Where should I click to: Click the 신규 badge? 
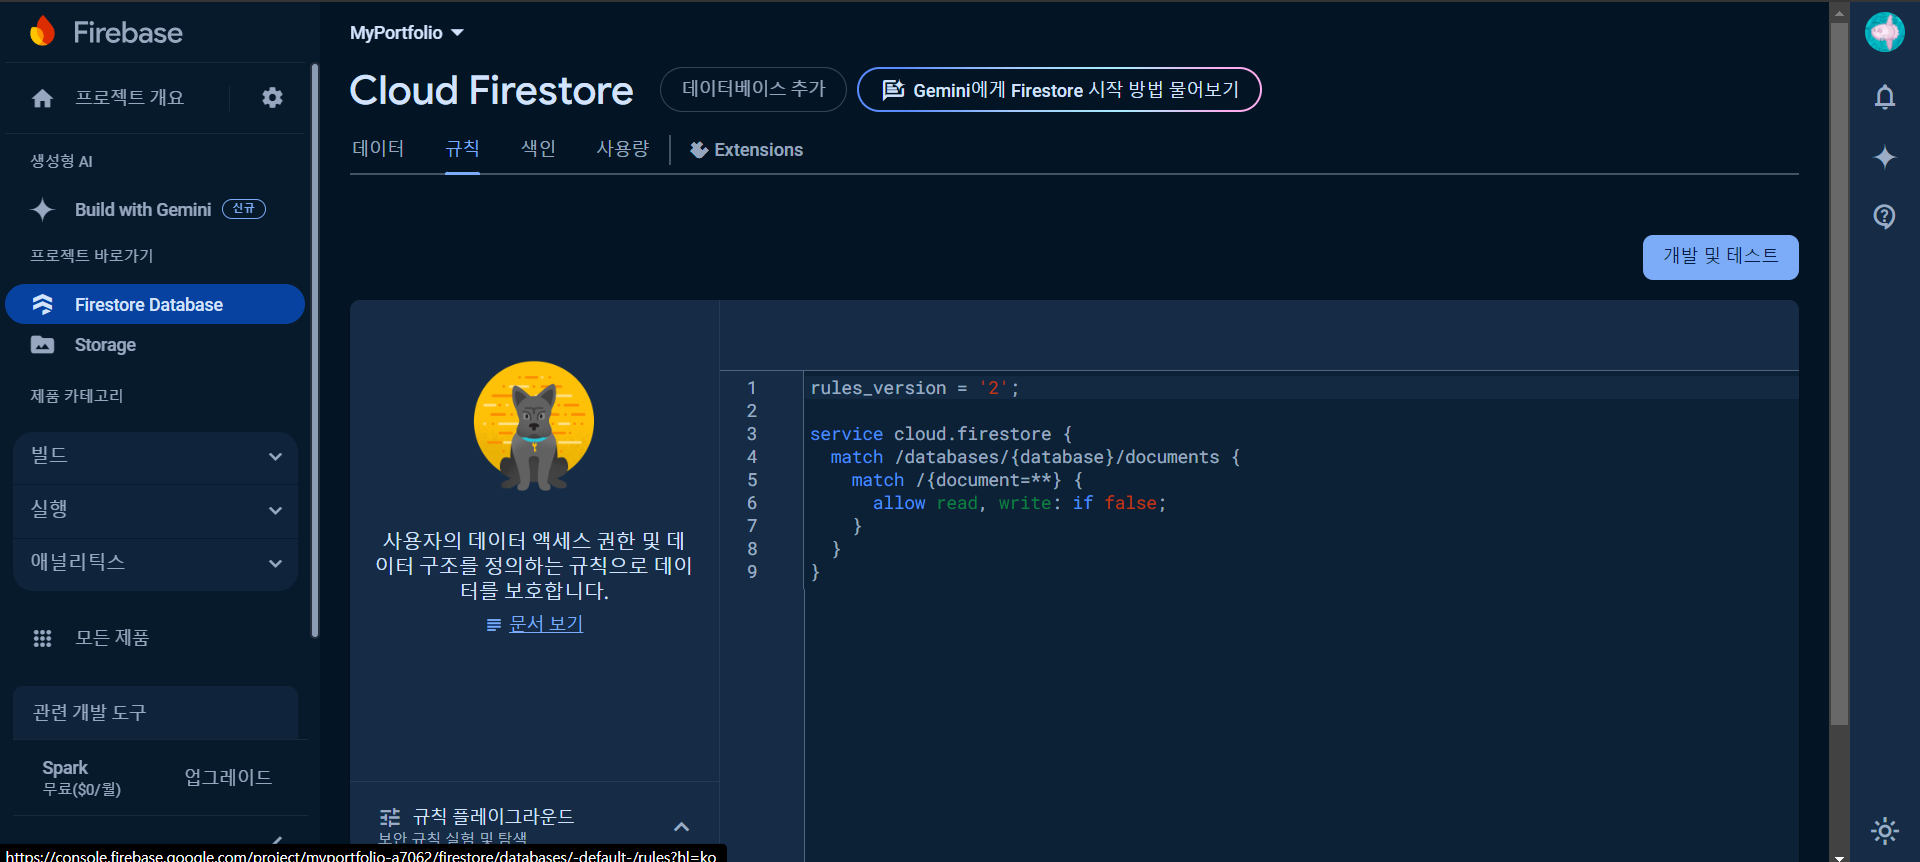(x=244, y=209)
